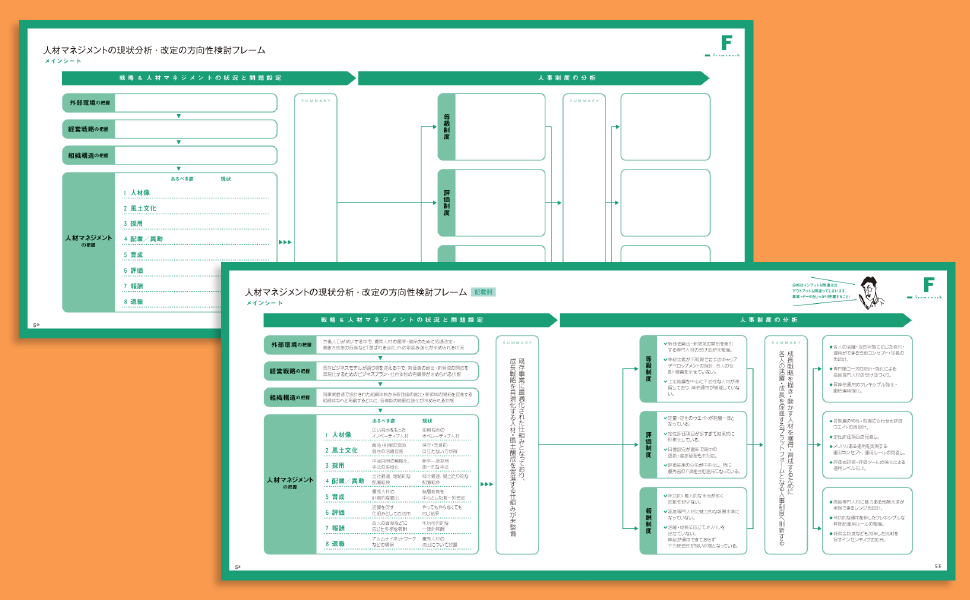Image resolution: width=970 pixels, height=600 pixels.
Task: Click the 人材マネジメント side label on the example slide
Action: coord(290,482)
